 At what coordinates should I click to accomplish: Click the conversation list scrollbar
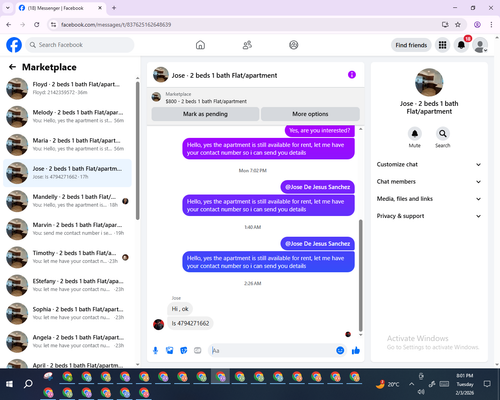pyautogui.click(x=137, y=151)
